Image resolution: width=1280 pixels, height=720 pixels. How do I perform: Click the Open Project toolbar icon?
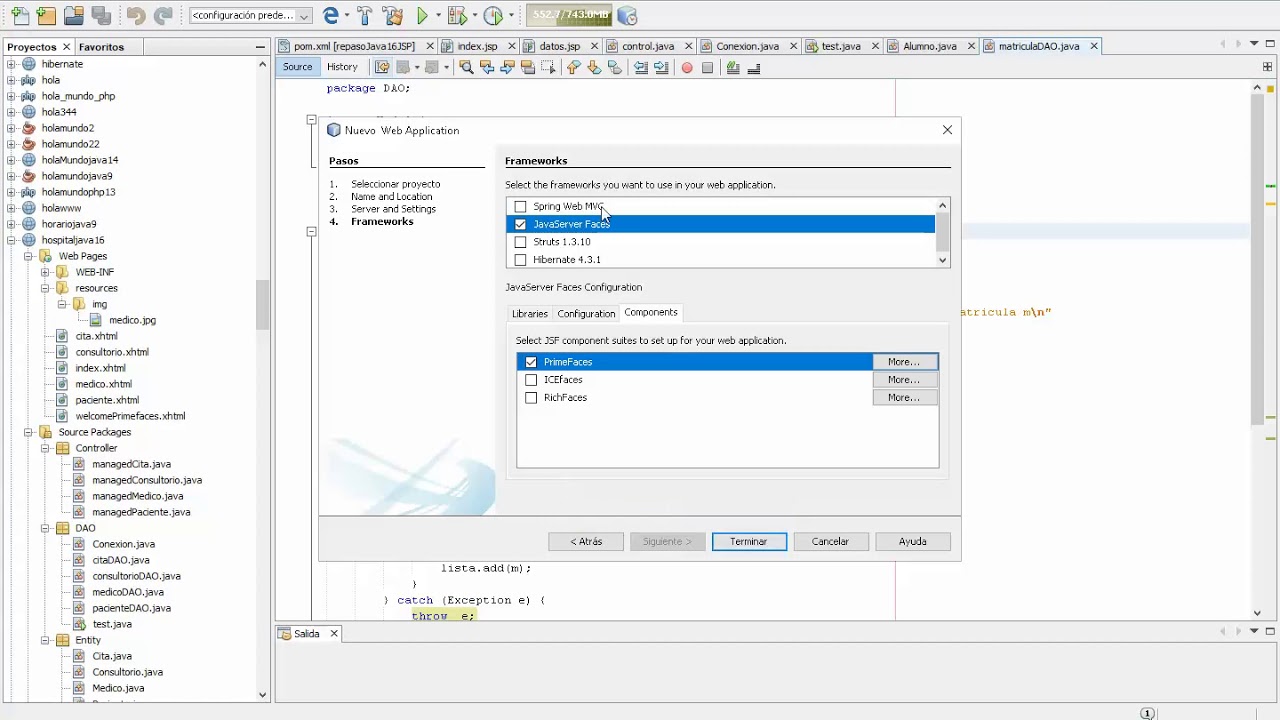(74, 15)
